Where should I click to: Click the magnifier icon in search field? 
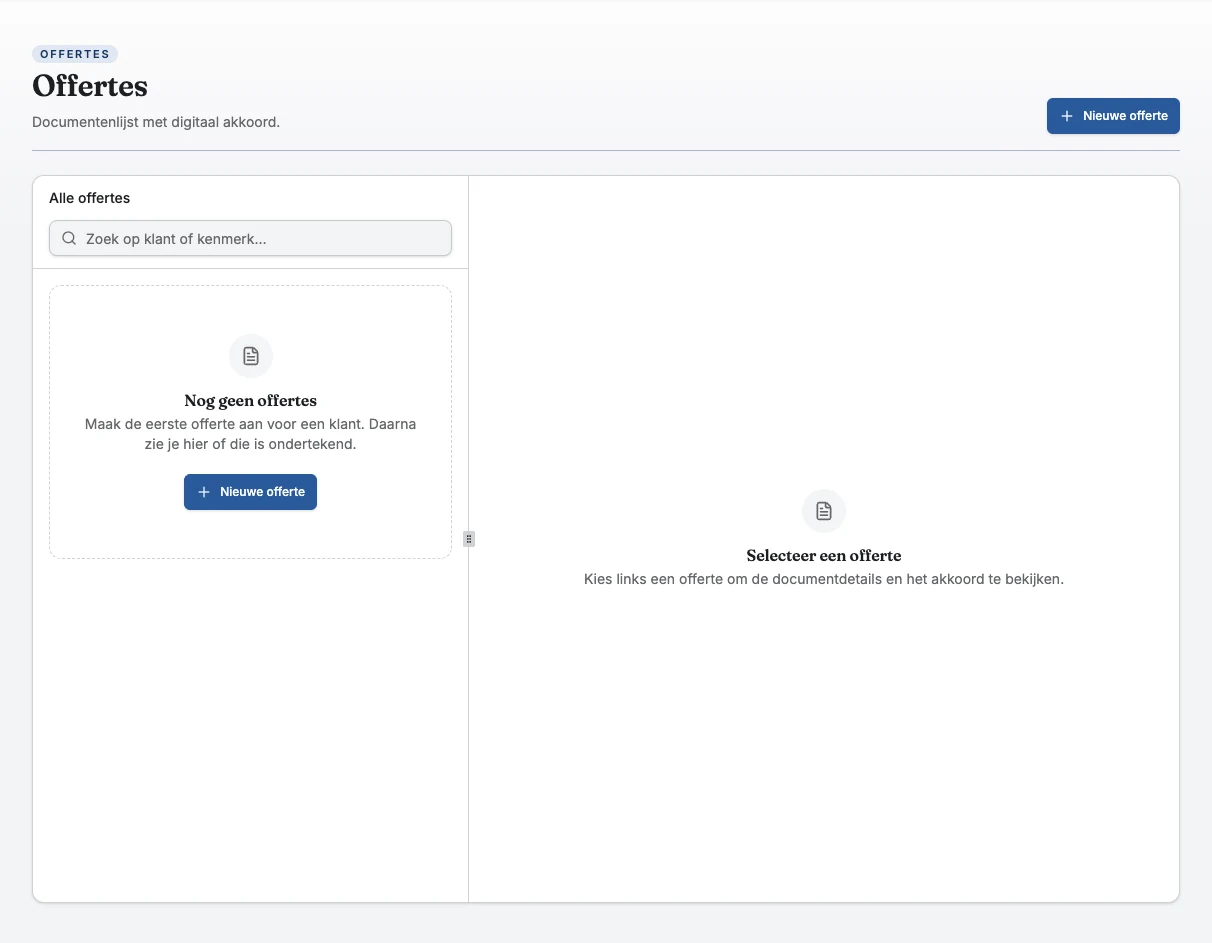click(x=69, y=238)
